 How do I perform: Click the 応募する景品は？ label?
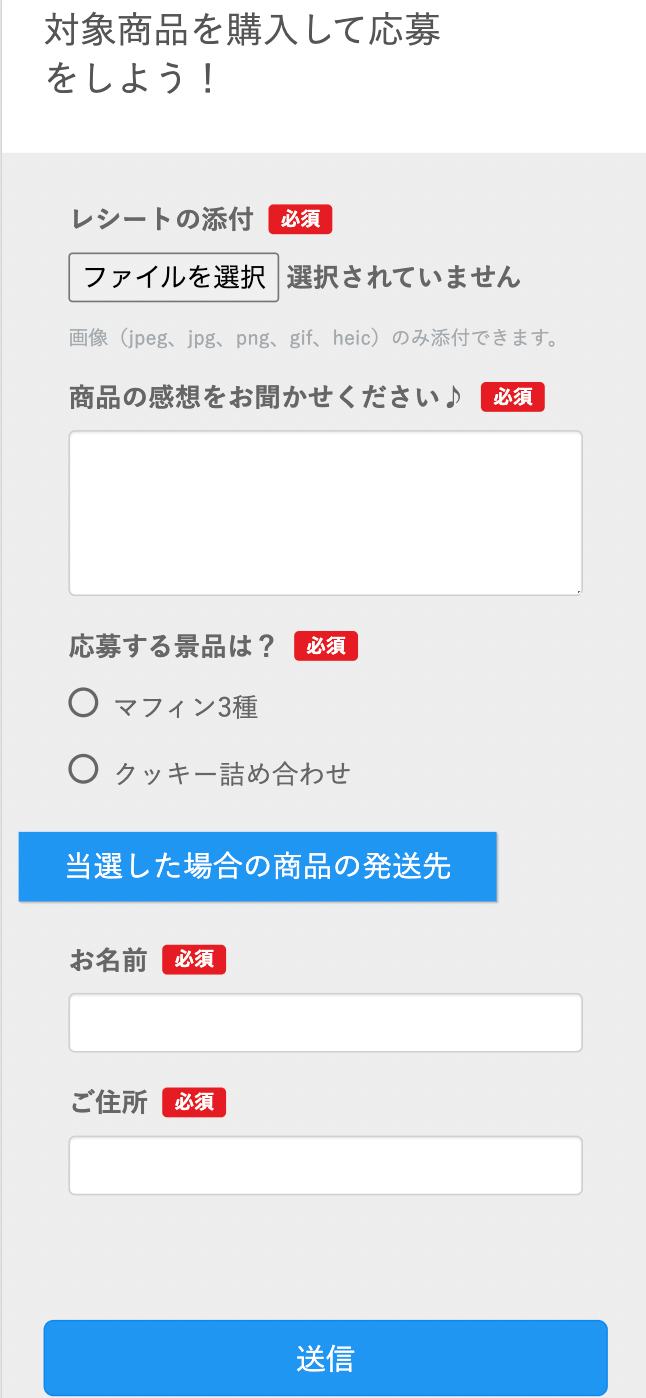172,646
